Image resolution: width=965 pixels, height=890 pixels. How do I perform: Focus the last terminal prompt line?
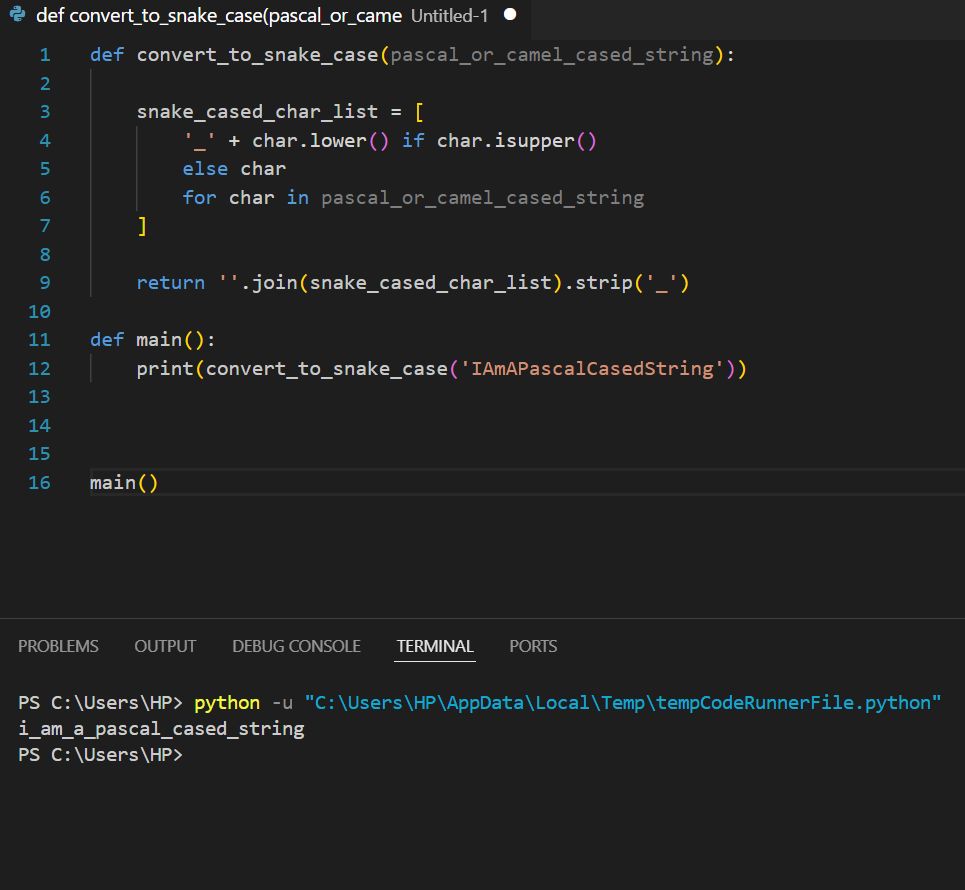pos(100,754)
